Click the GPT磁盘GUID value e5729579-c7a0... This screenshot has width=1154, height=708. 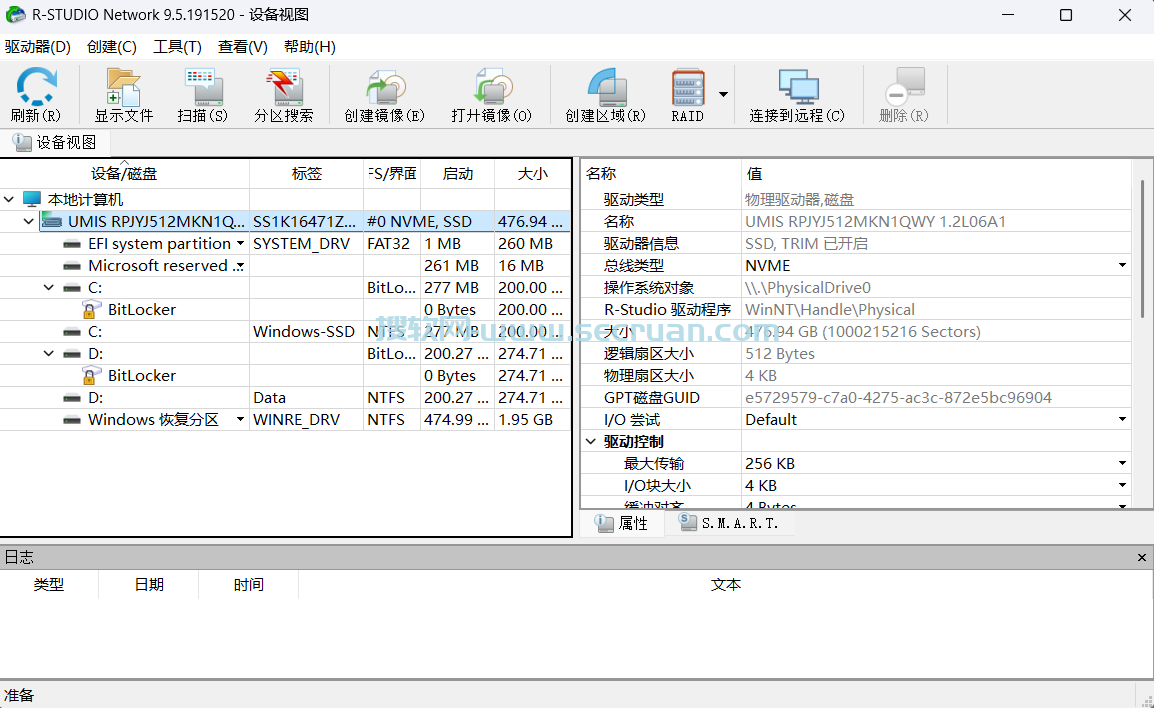[x=898, y=397]
